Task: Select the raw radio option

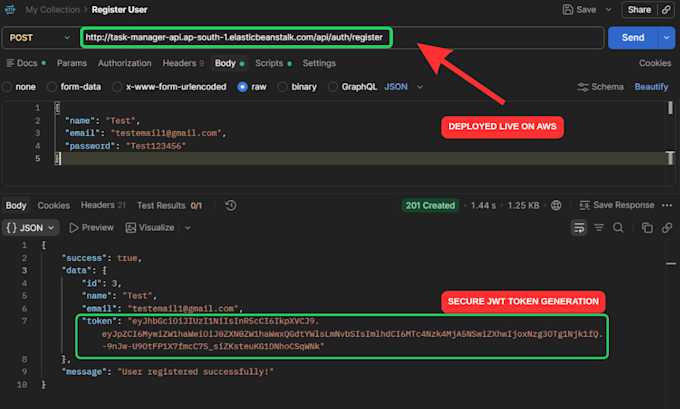Action: pyautogui.click(x=242, y=87)
